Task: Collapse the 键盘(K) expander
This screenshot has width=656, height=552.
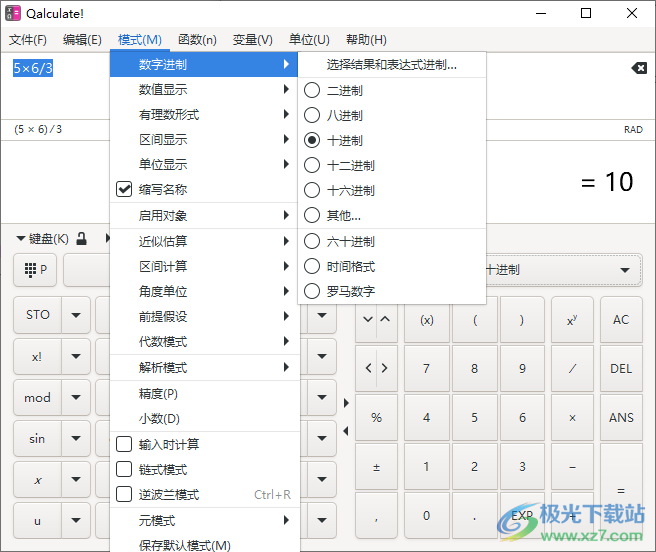Action: click(x=42, y=239)
